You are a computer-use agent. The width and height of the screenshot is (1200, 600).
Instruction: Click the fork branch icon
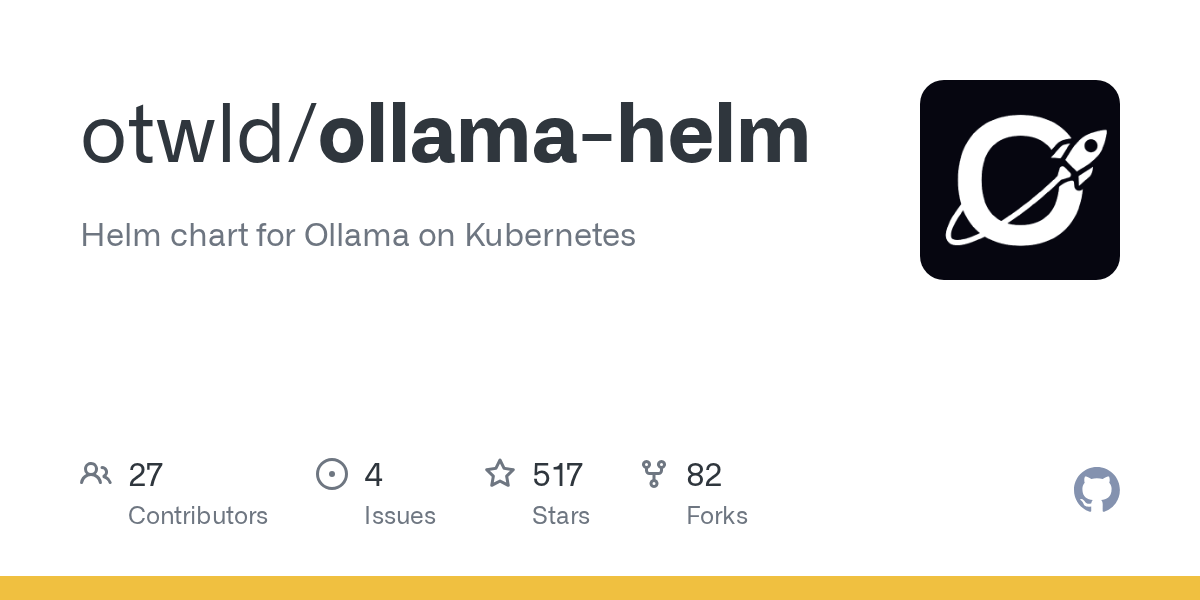654,474
